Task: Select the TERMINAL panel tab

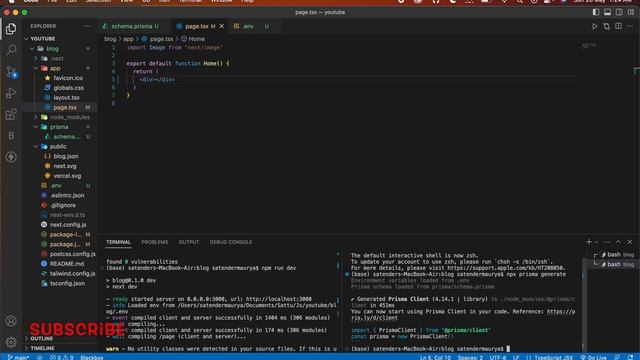Action: point(118,242)
